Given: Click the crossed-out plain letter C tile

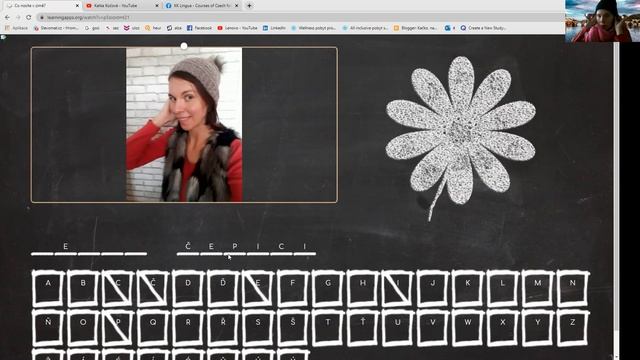Looking at the screenshot, I should (x=118, y=288).
